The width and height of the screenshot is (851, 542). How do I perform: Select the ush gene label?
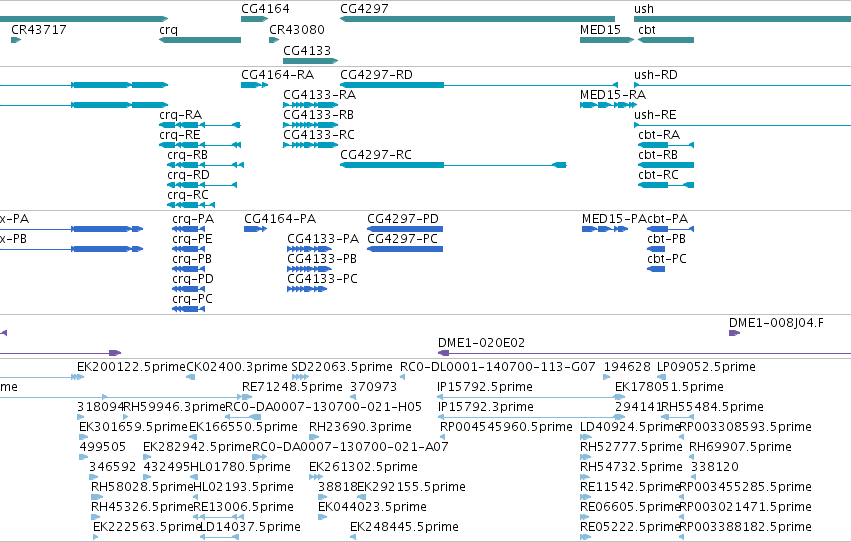point(644,9)
